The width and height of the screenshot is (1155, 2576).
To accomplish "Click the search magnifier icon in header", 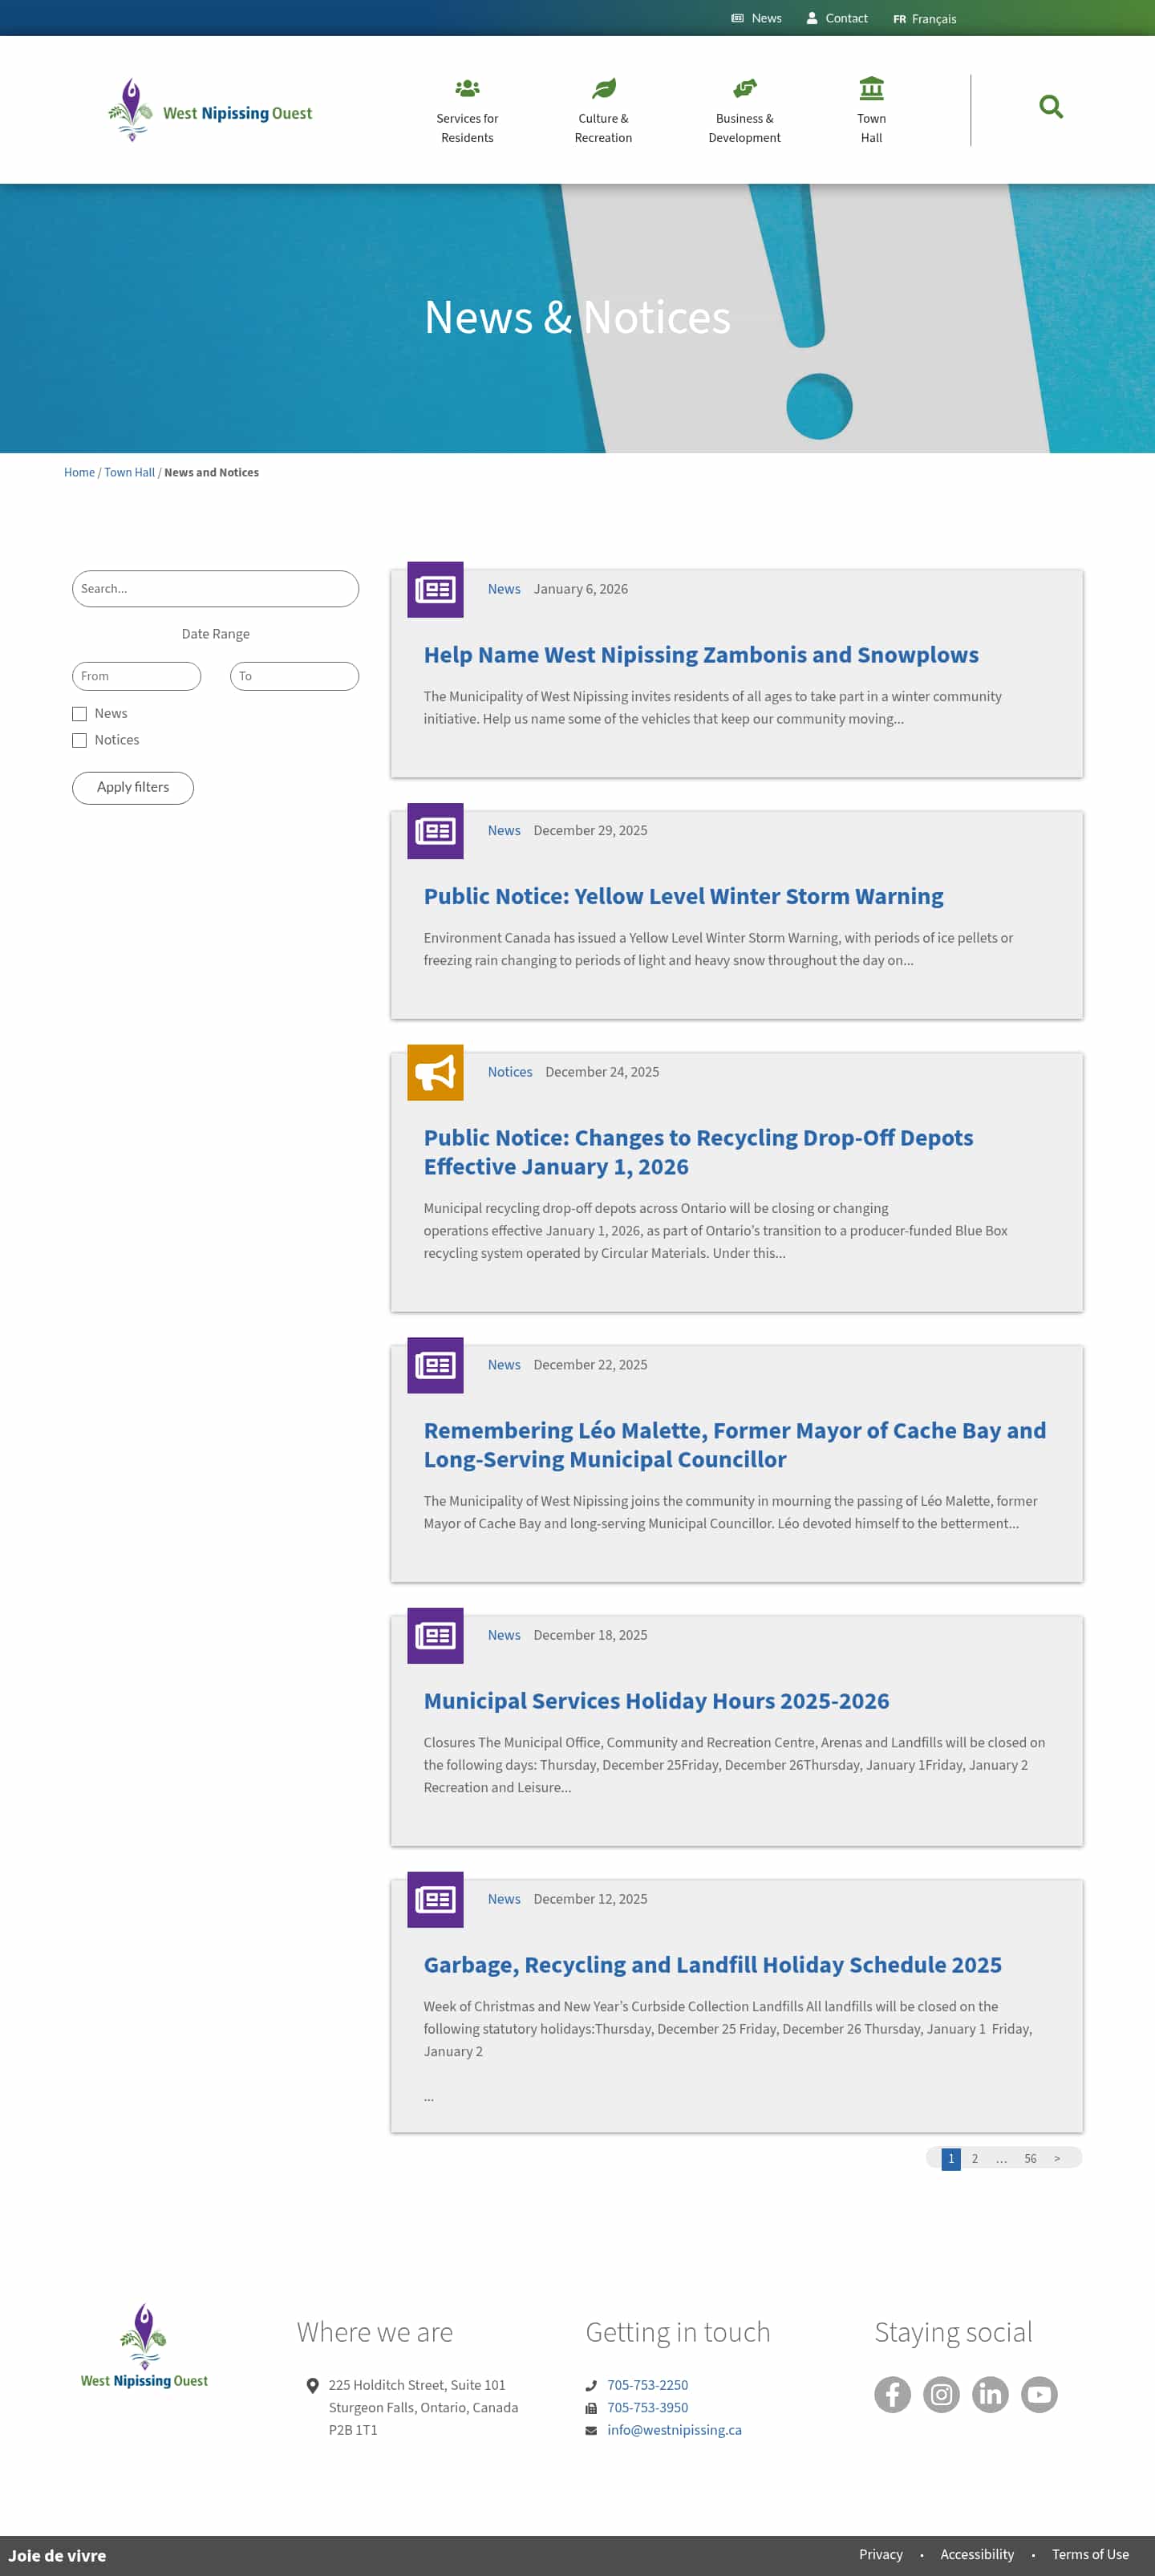I will click(x=1050, y=107).
